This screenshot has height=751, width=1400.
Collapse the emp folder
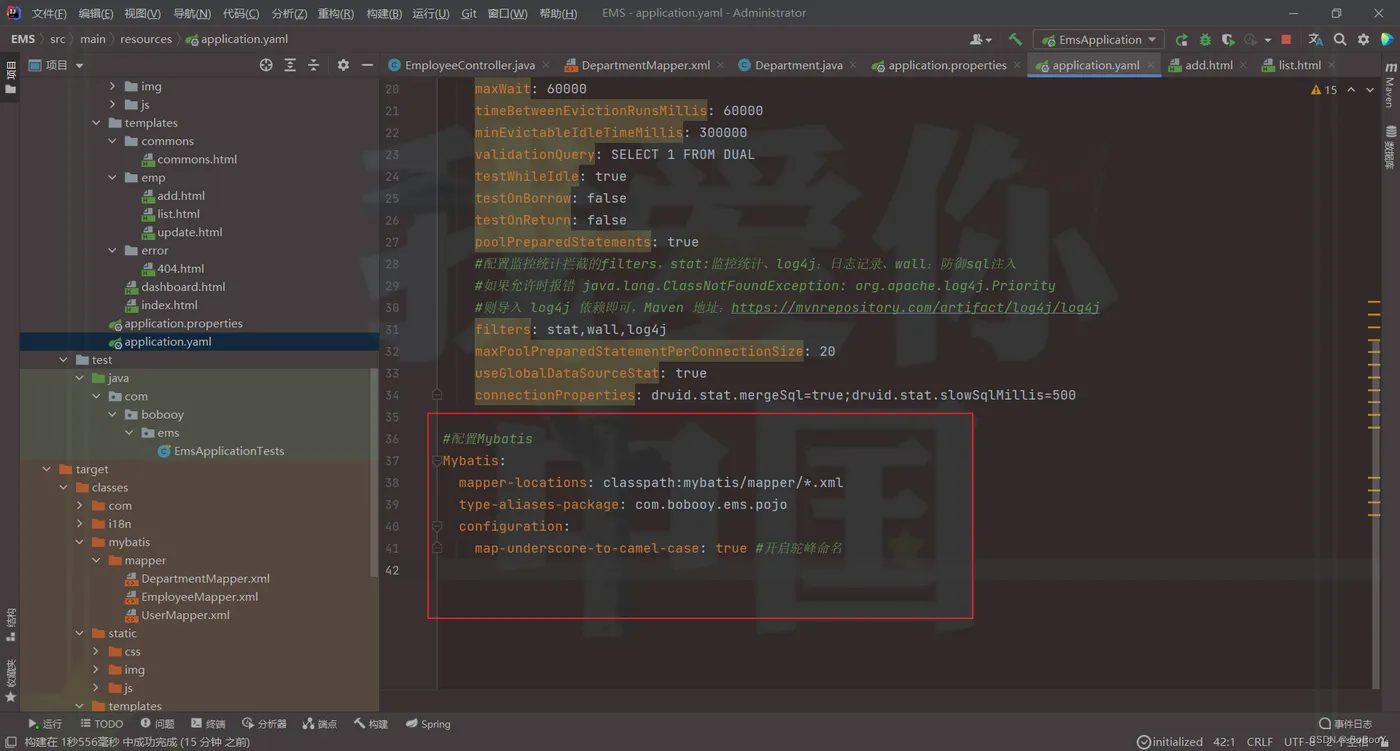(x=113, y=178)
